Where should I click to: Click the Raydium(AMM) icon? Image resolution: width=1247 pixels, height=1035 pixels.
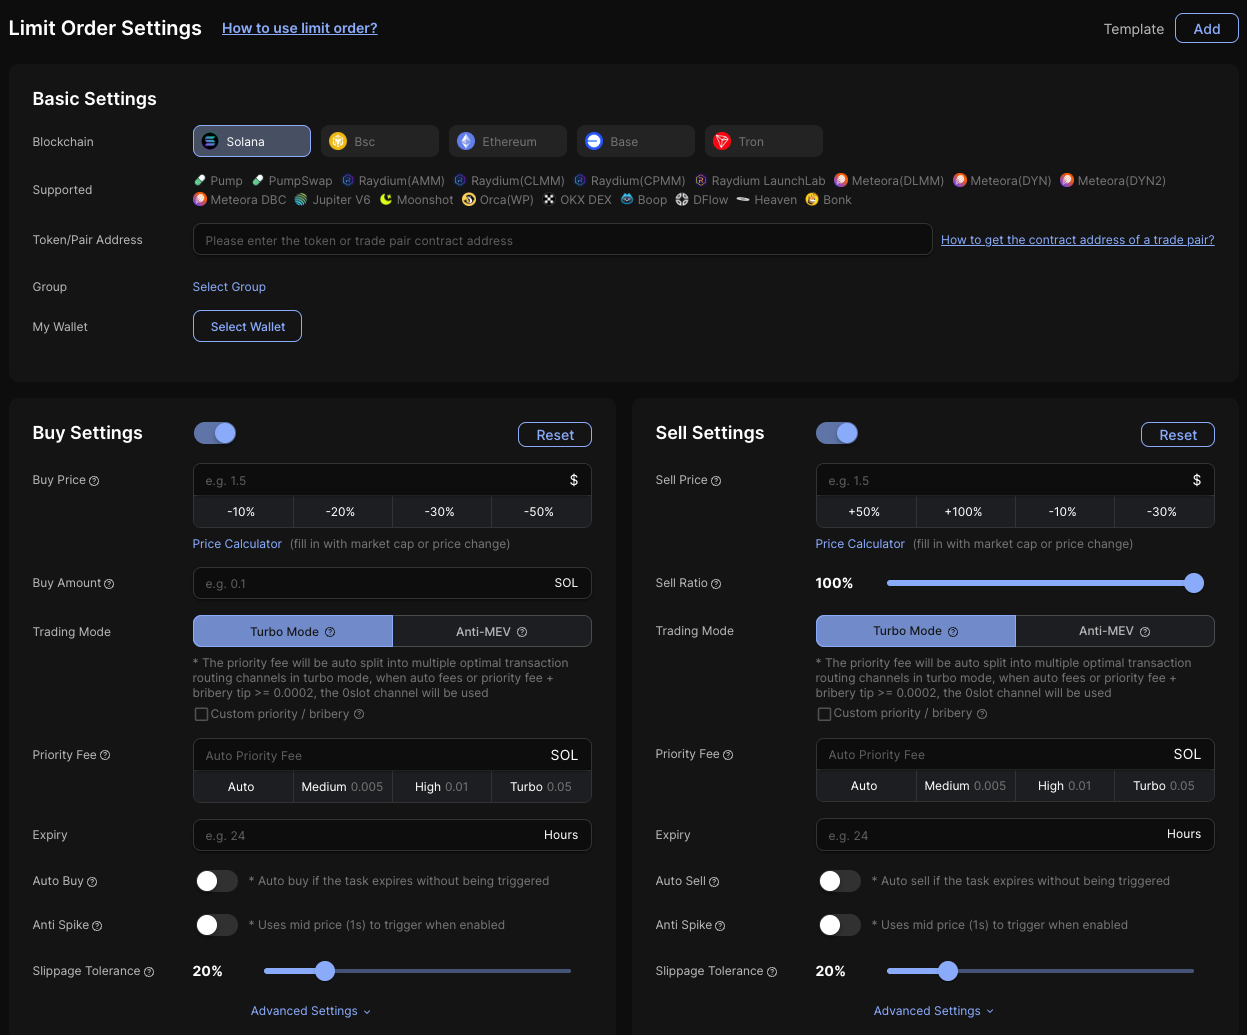348,181
